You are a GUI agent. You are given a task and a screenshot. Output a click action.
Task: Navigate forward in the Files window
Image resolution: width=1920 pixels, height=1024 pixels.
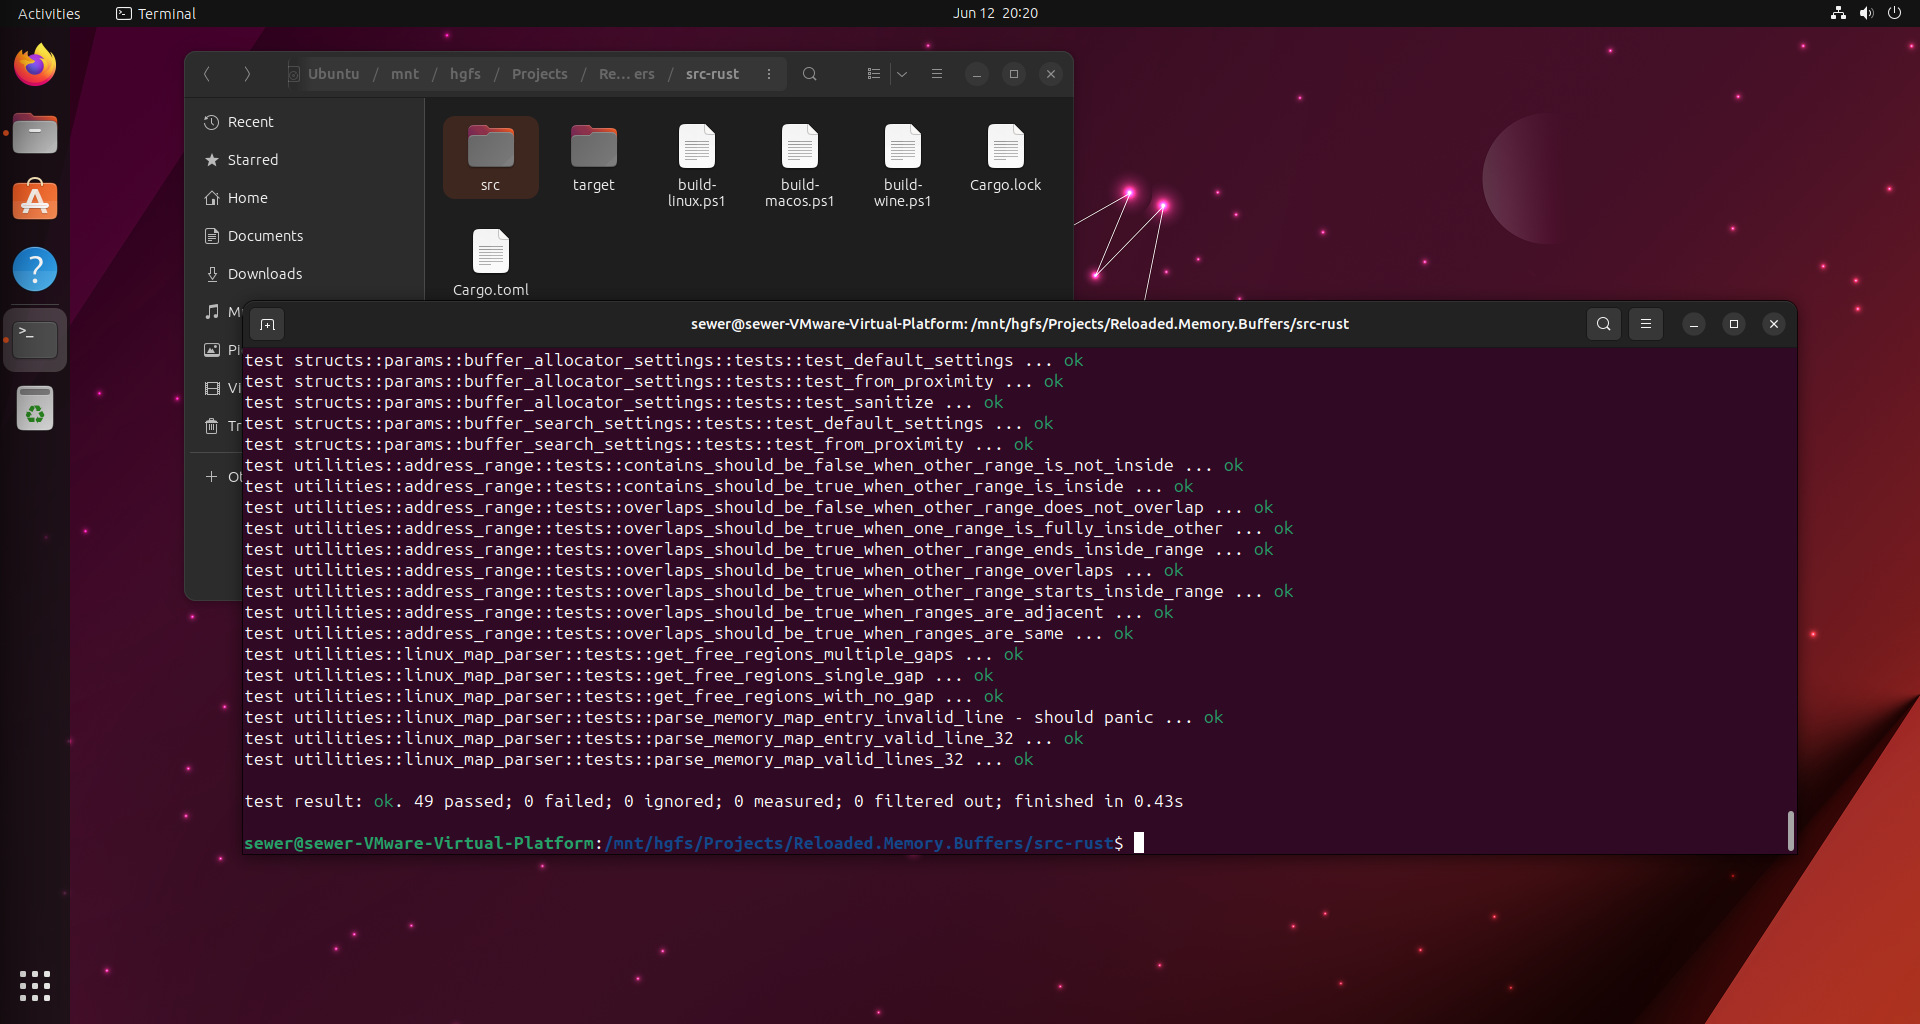[247, 74]
